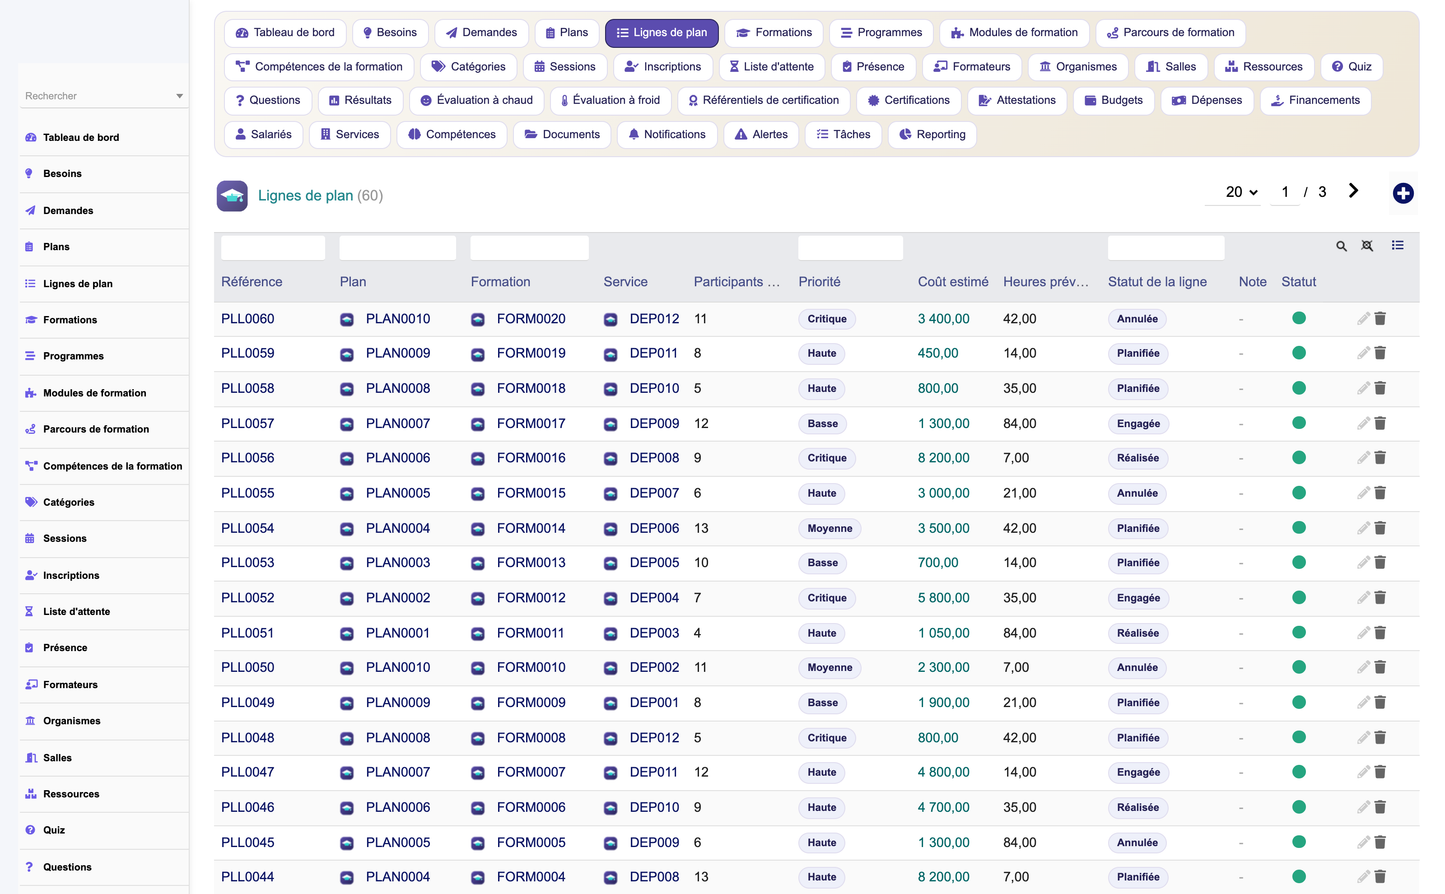Image resolution: width=1445 pixels, height=894 pixels.
Task: Click cost value 8 200,00 in PLL0056
Action: coord(944,458)
